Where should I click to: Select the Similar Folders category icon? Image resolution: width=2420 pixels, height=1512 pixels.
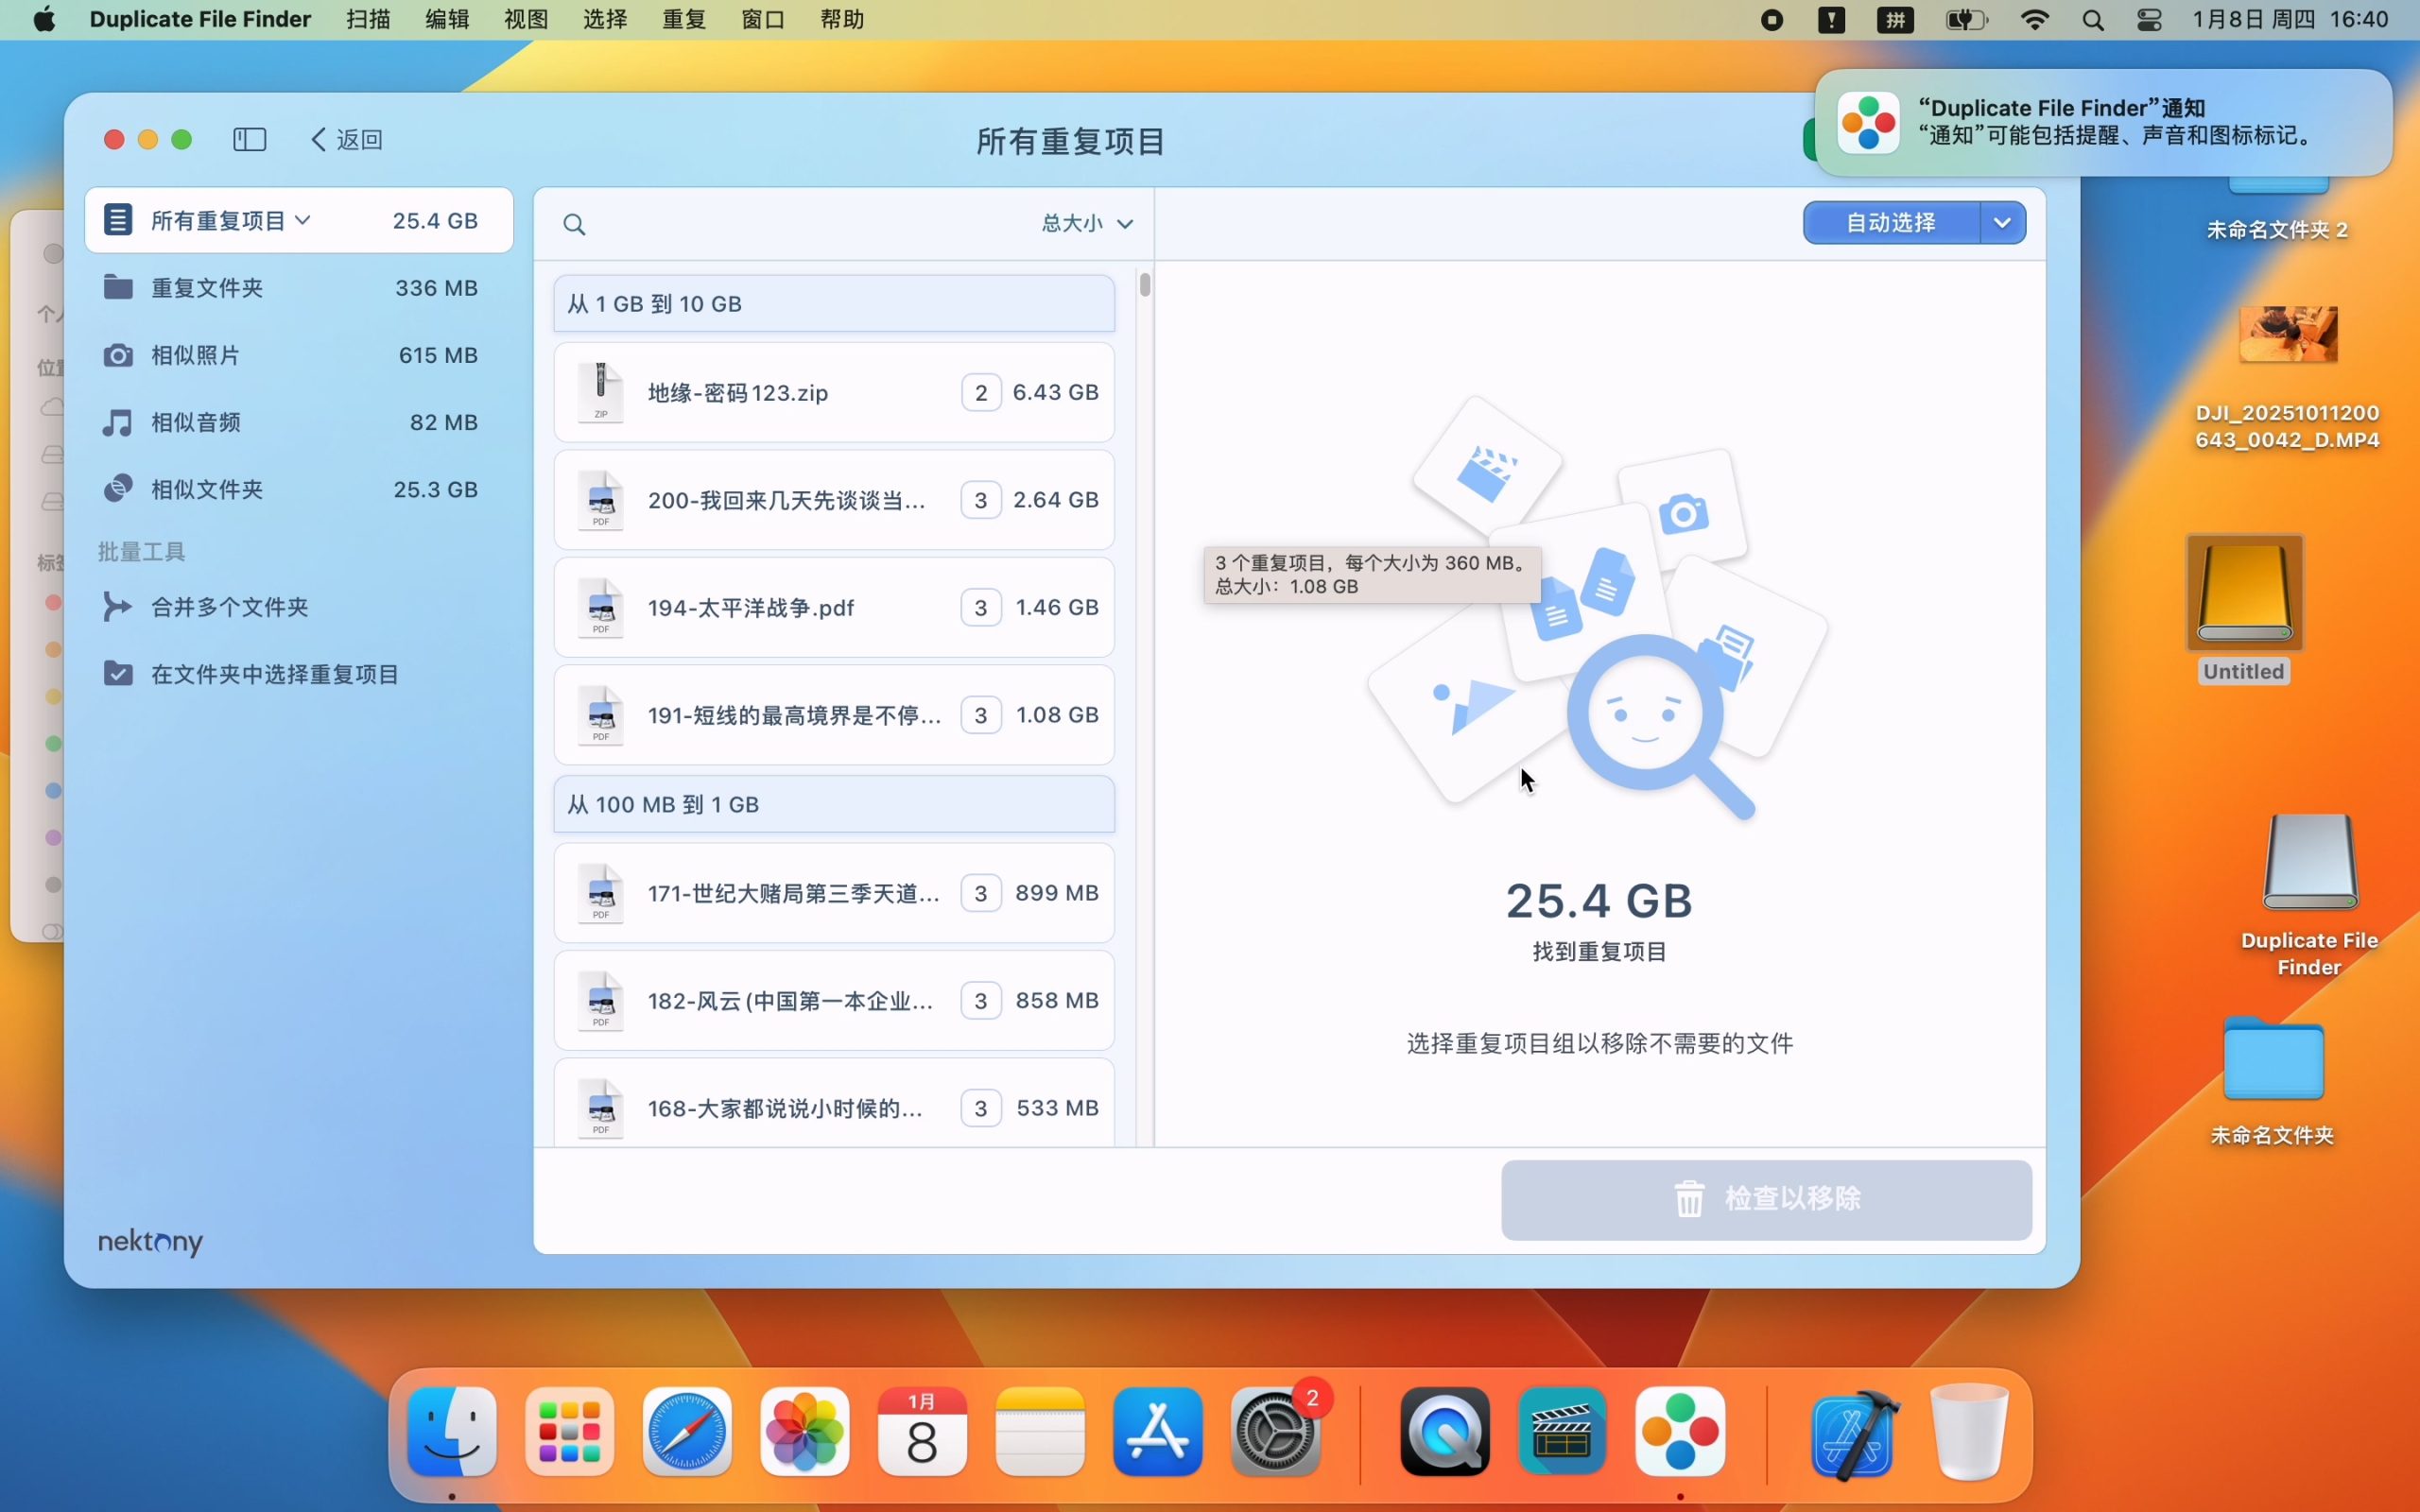point(118,489)
